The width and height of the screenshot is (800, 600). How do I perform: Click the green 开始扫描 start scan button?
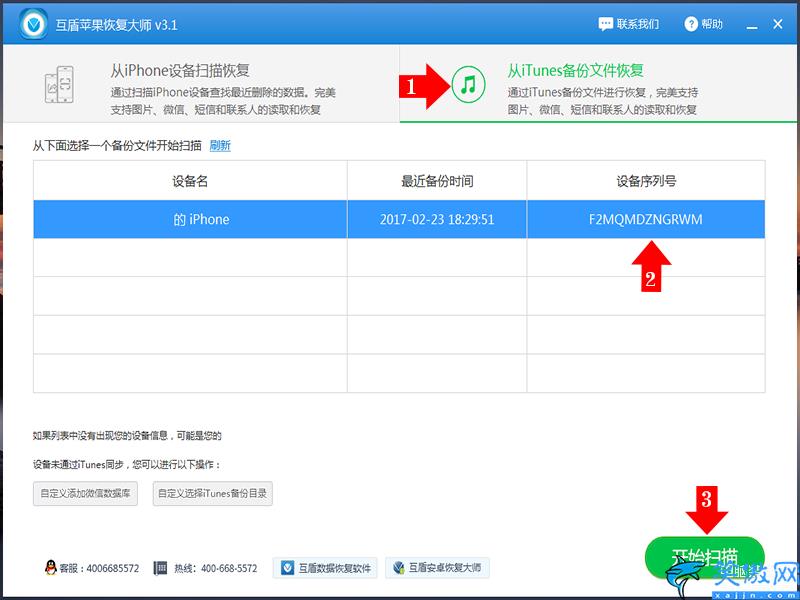(x=705, y=557)
